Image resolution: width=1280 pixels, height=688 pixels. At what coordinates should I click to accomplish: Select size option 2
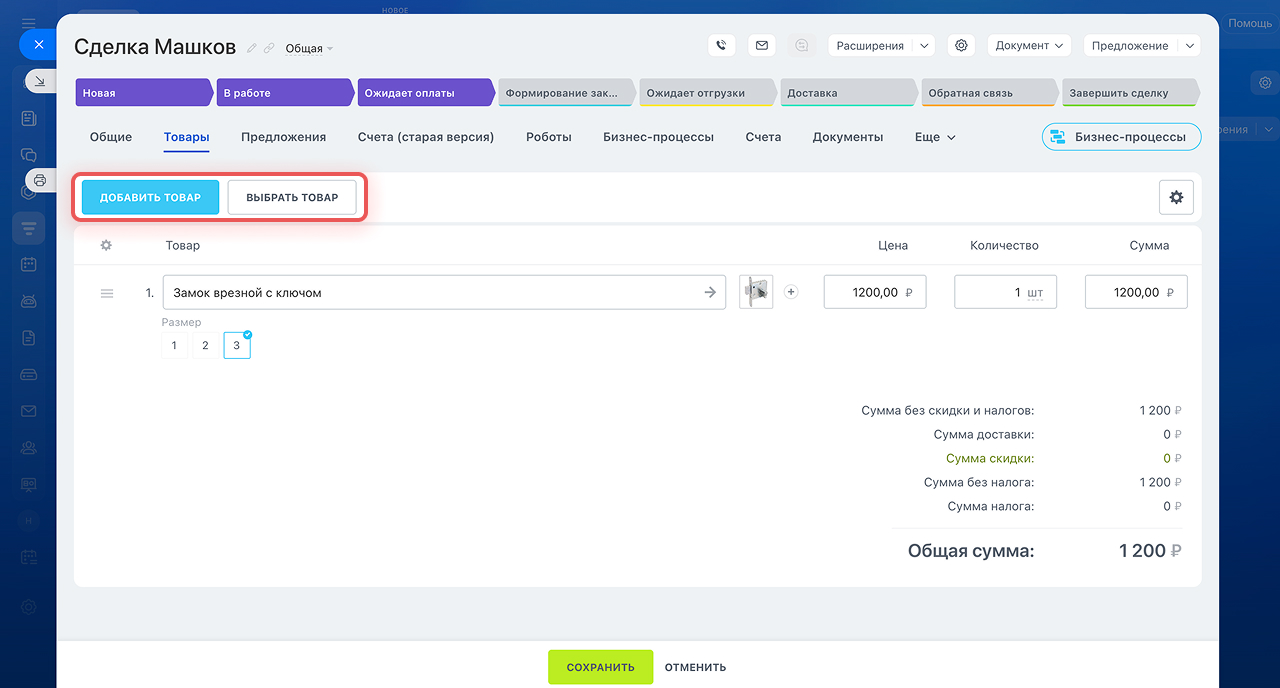pyautogui.click(x=205, y=345)
